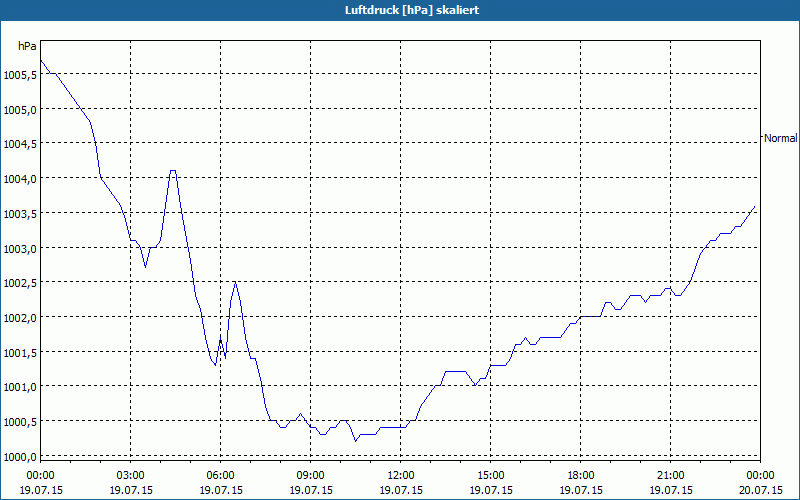Select the '1005,0' y-axis value
800x500 pixels.
20,110
